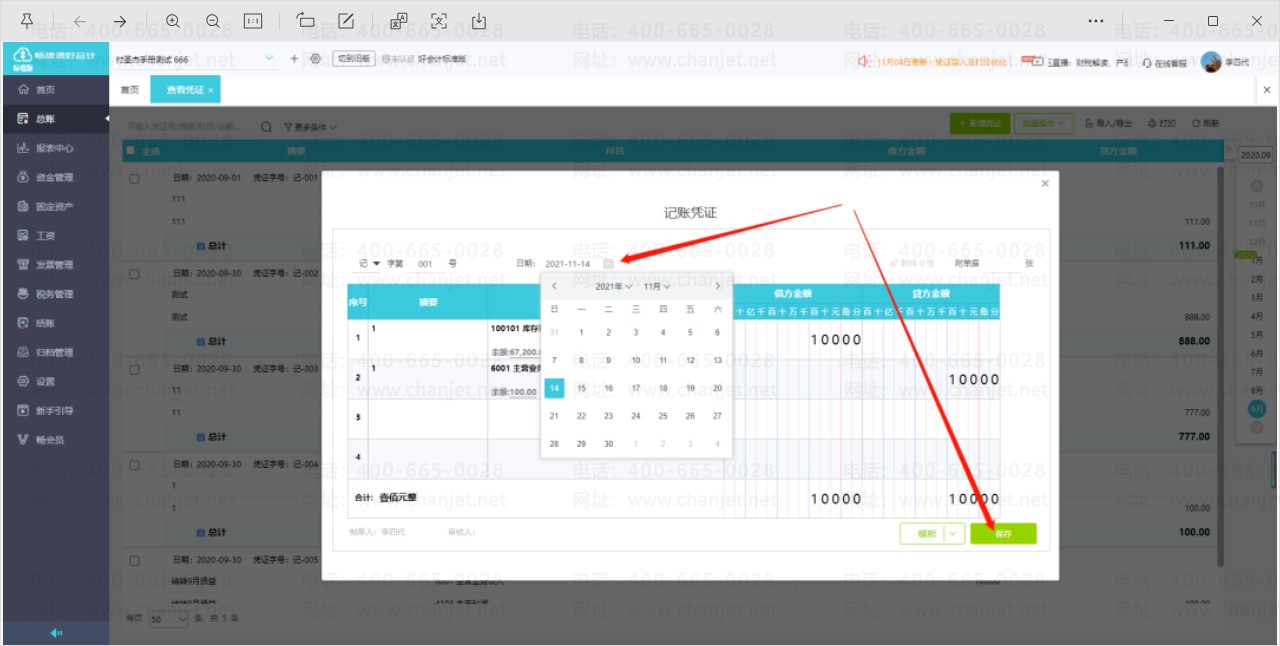This screenshot has height=646, width=1280.
Task: Open the 11月 month dropdown in calendar
Action: [657, 286]
